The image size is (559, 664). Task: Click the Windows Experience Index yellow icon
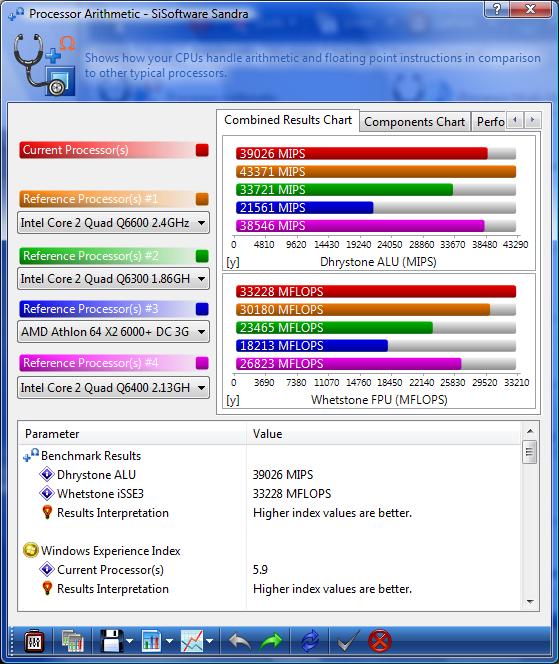click(30, 551)
